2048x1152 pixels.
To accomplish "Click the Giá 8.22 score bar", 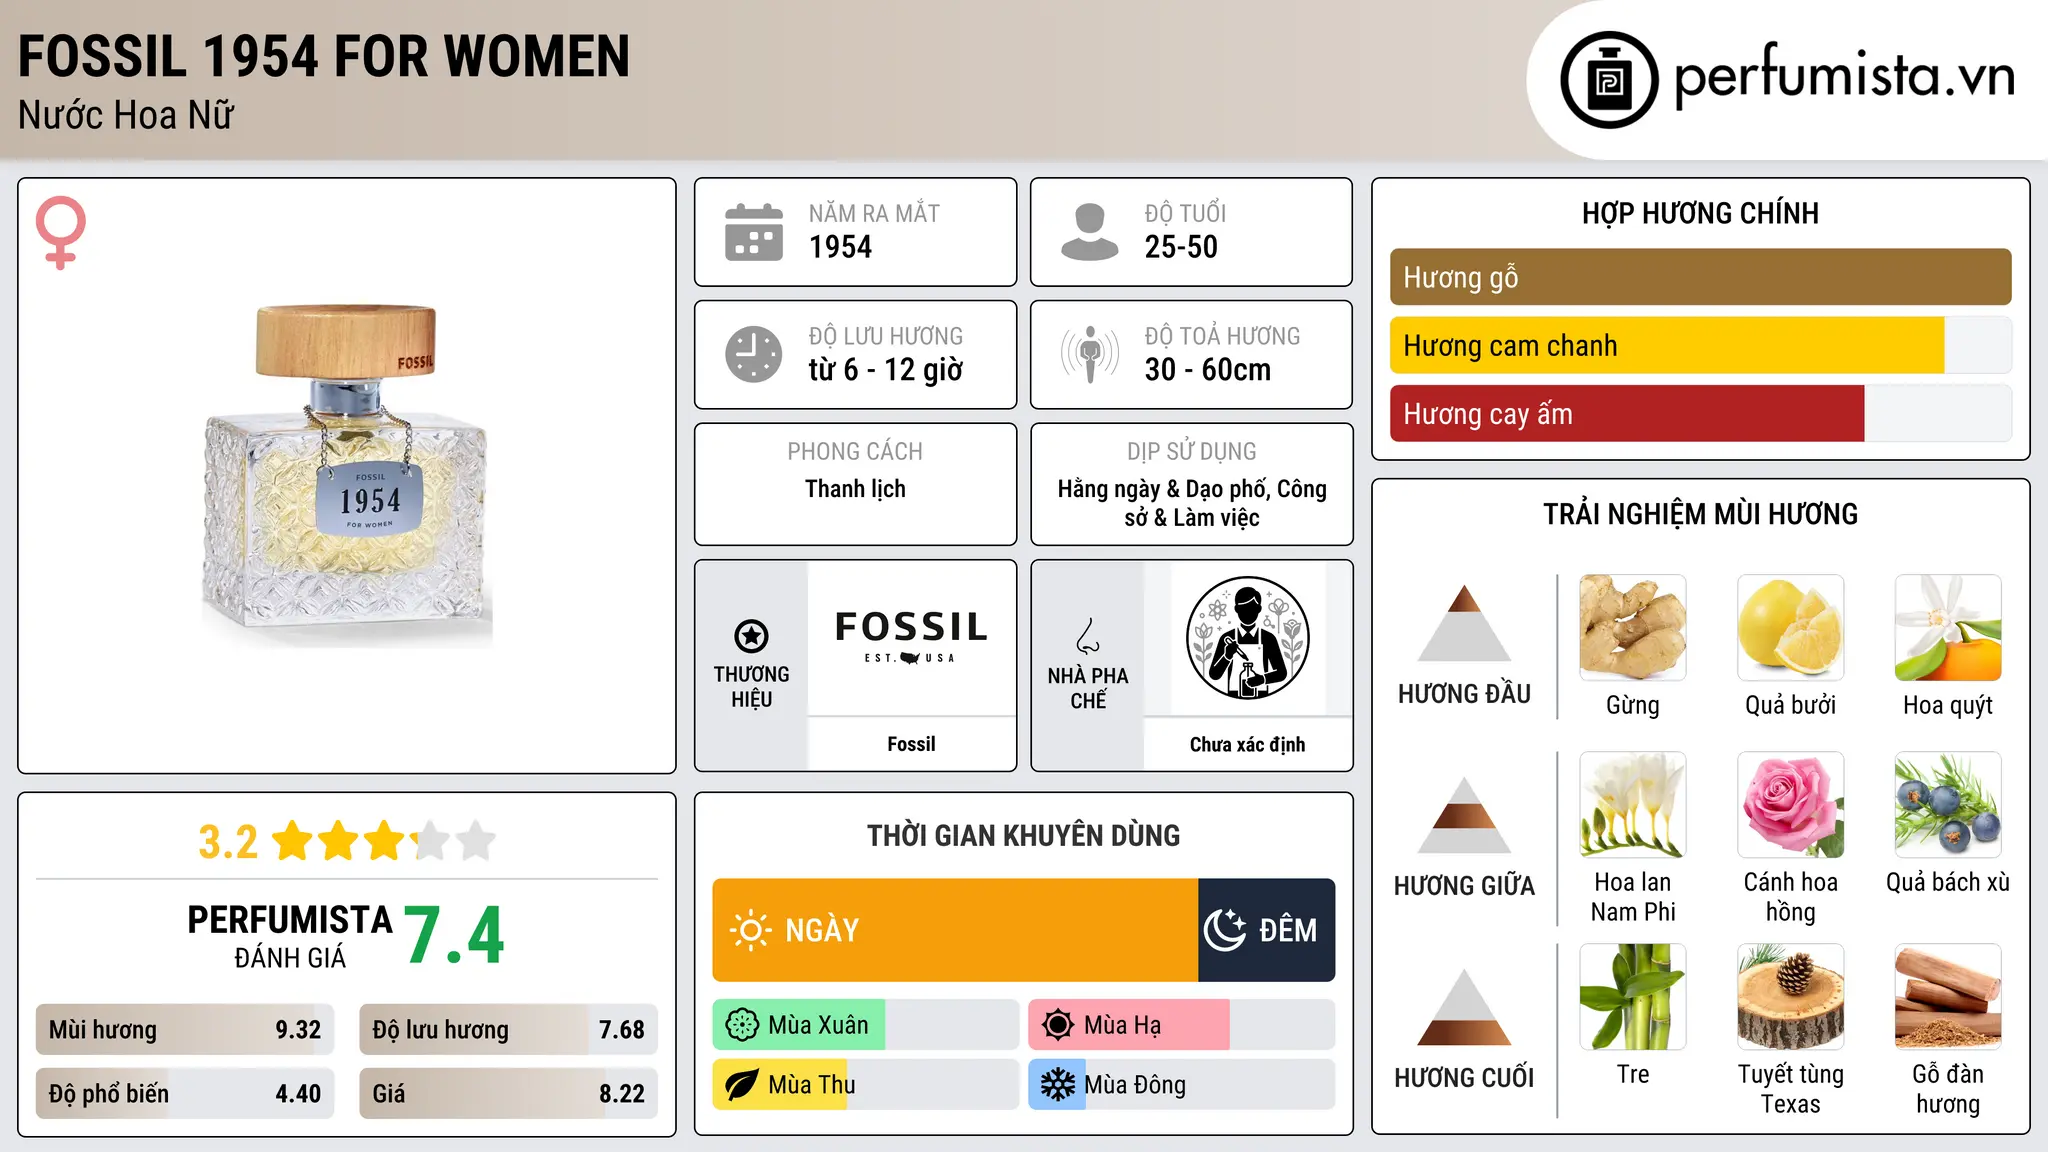I will (508, 1093).
